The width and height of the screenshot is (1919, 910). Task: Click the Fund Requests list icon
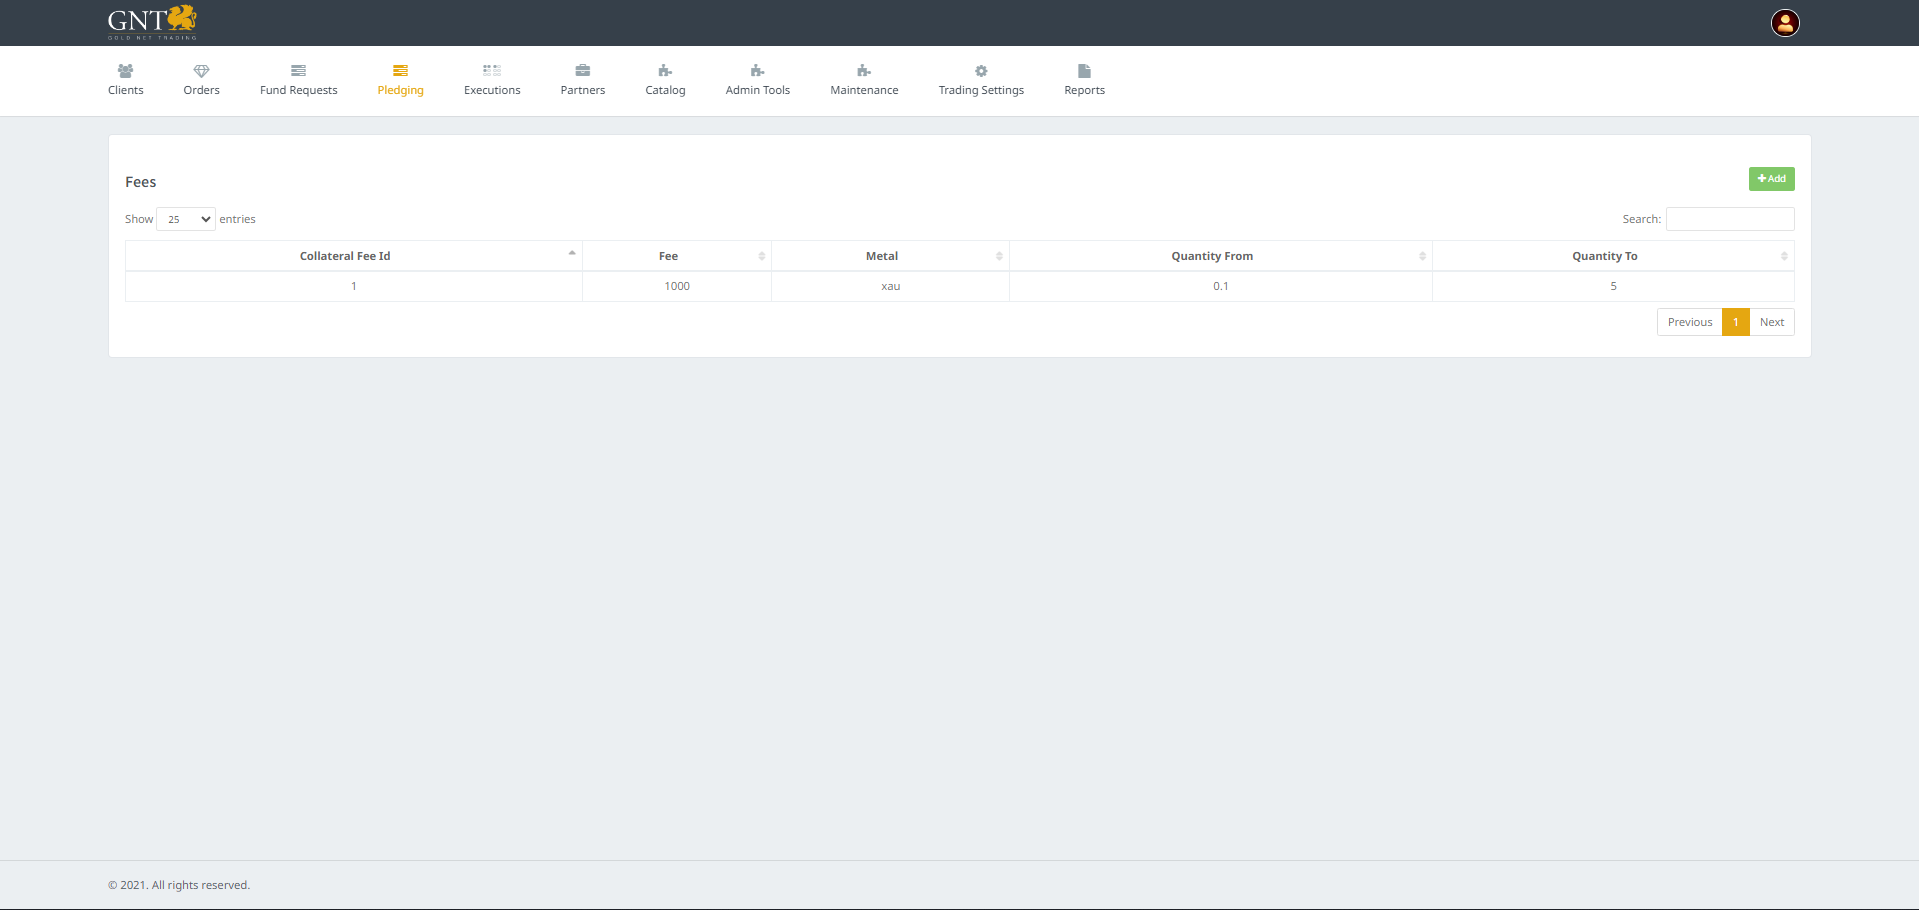coord(298,71)
